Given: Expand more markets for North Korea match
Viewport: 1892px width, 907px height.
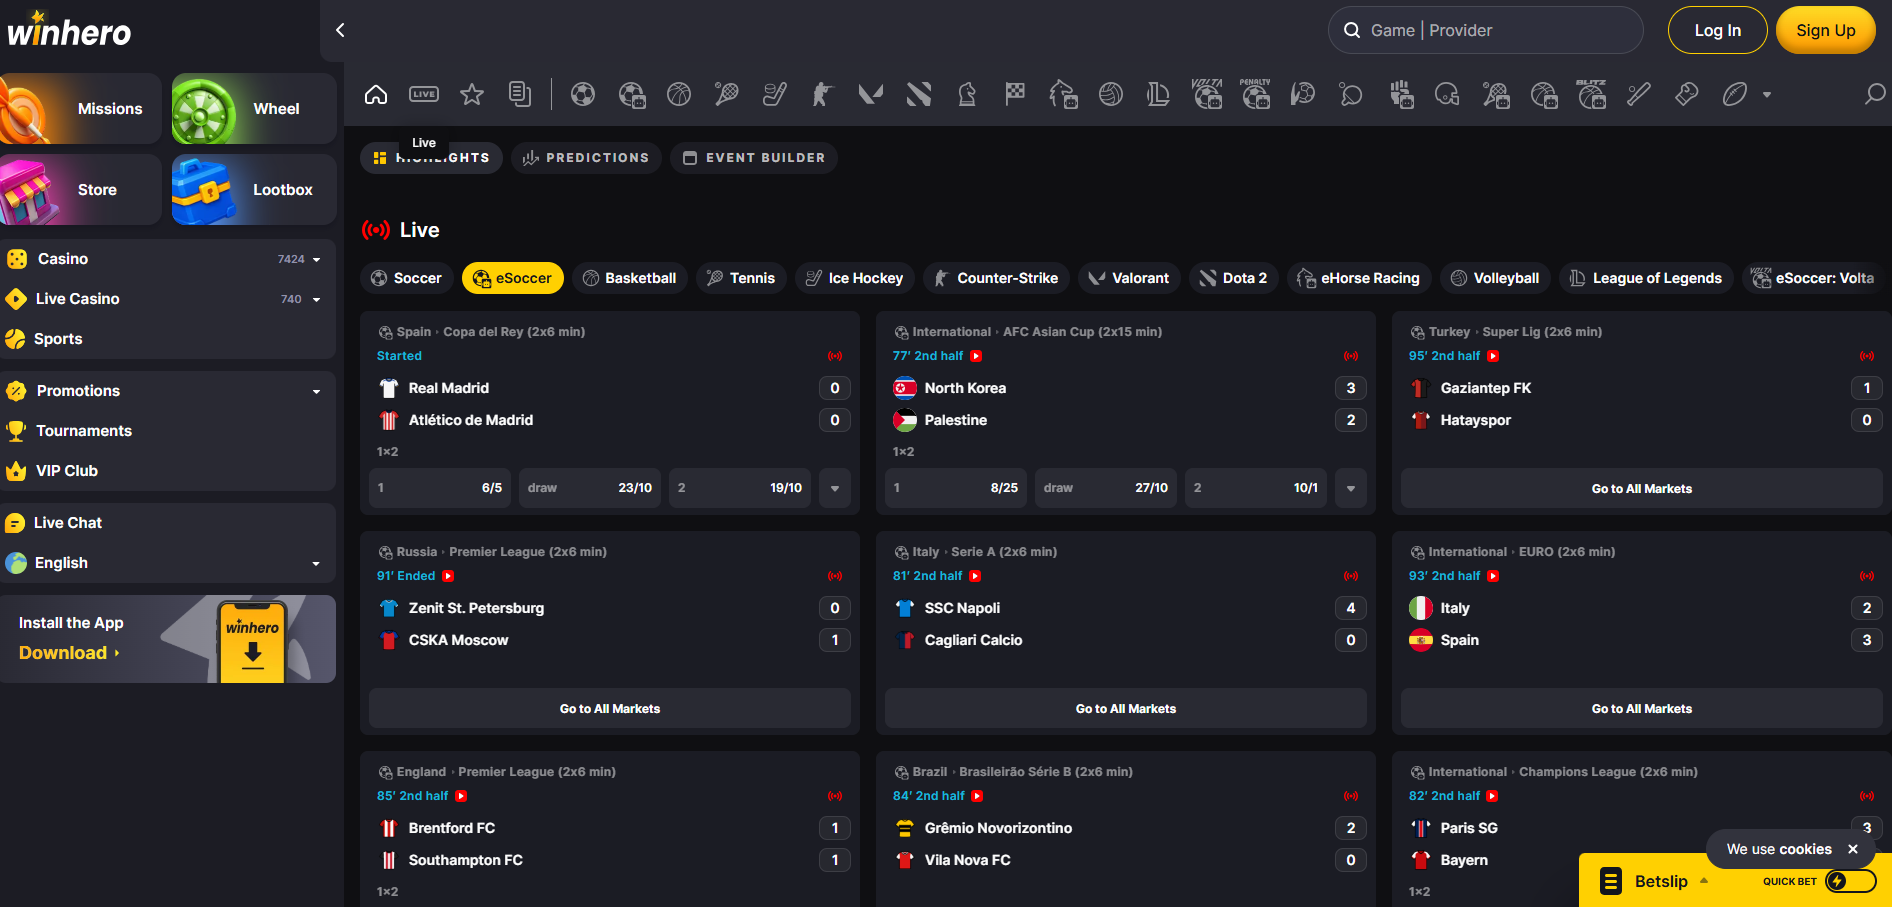Looking at the screenshot, I should 1351,488.
